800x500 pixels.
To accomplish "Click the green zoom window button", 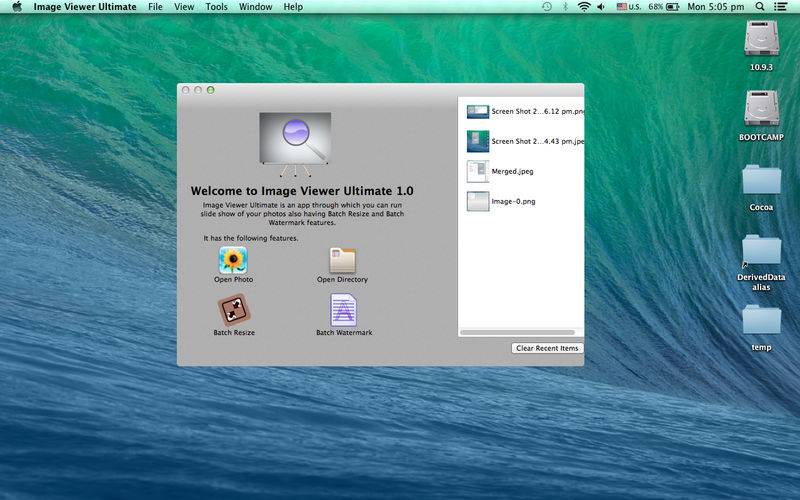I will point(211,90).
